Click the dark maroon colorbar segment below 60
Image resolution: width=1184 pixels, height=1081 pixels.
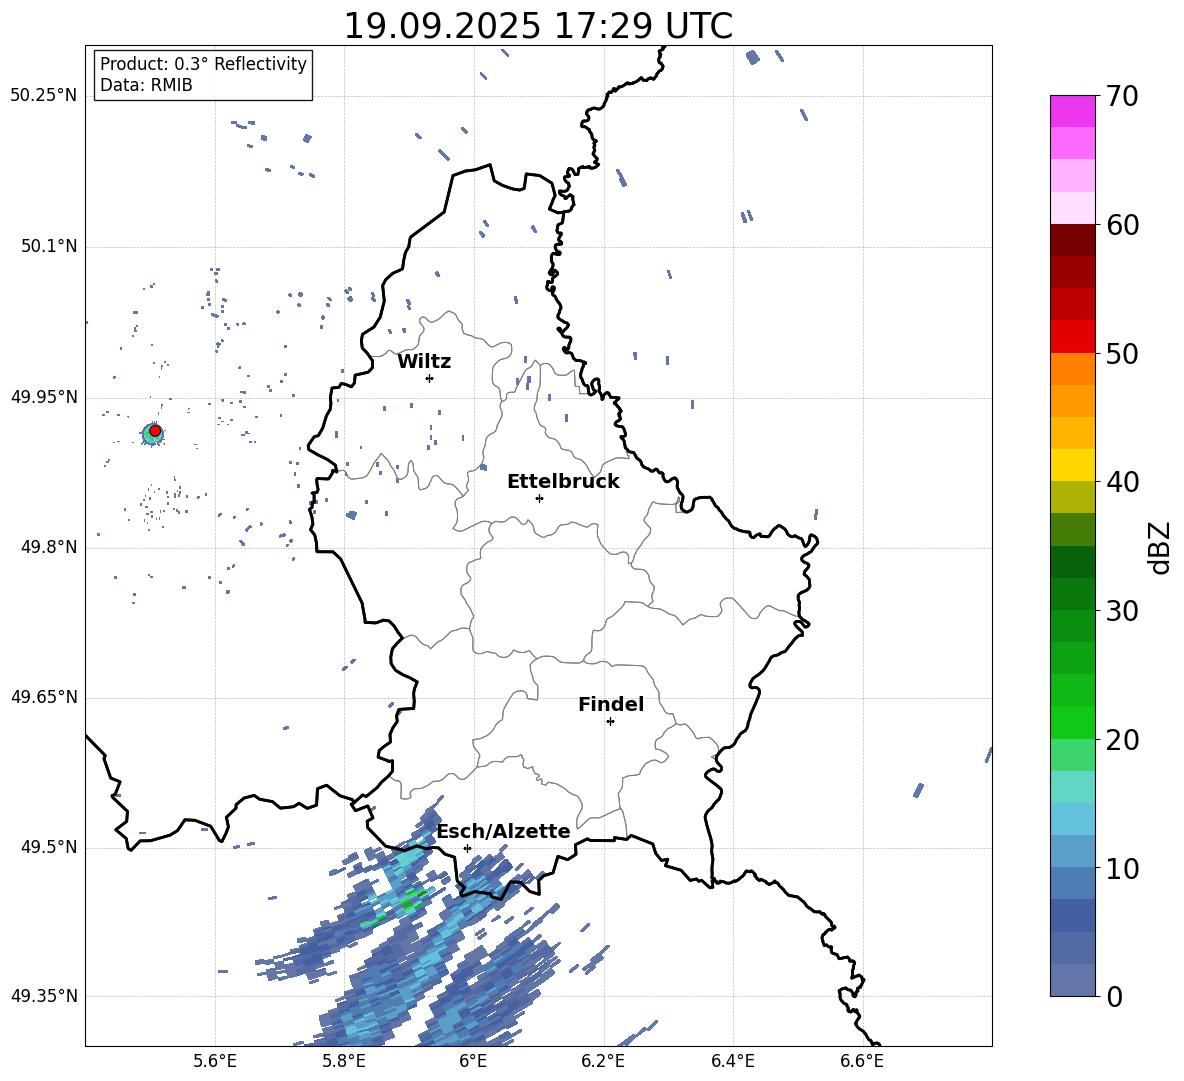(1072, 240)
